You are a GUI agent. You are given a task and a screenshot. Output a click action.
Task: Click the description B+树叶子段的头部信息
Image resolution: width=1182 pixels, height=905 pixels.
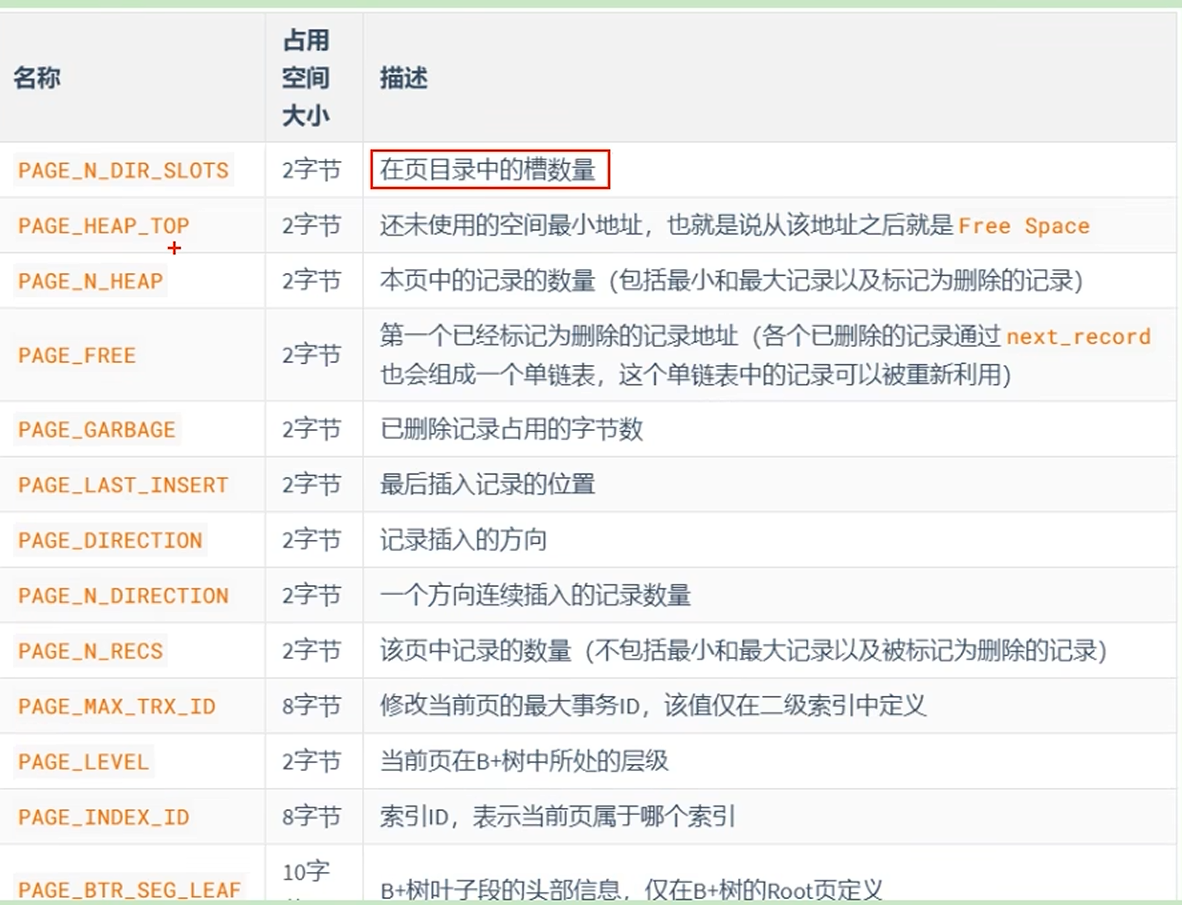[501, 891]
